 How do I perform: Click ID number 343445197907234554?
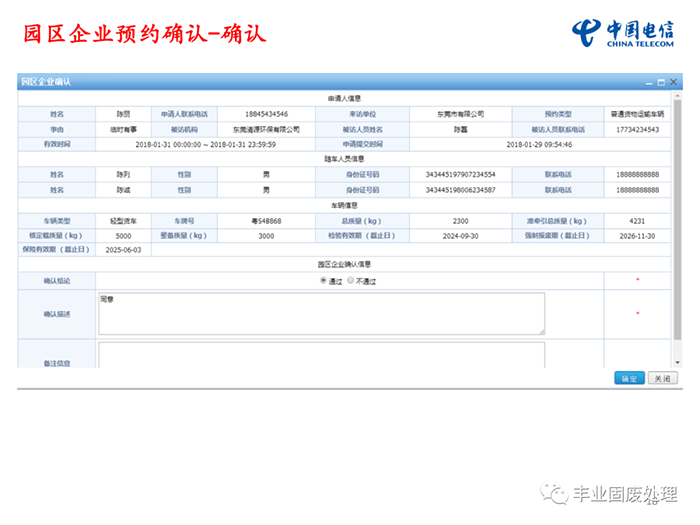pos(460,174)
